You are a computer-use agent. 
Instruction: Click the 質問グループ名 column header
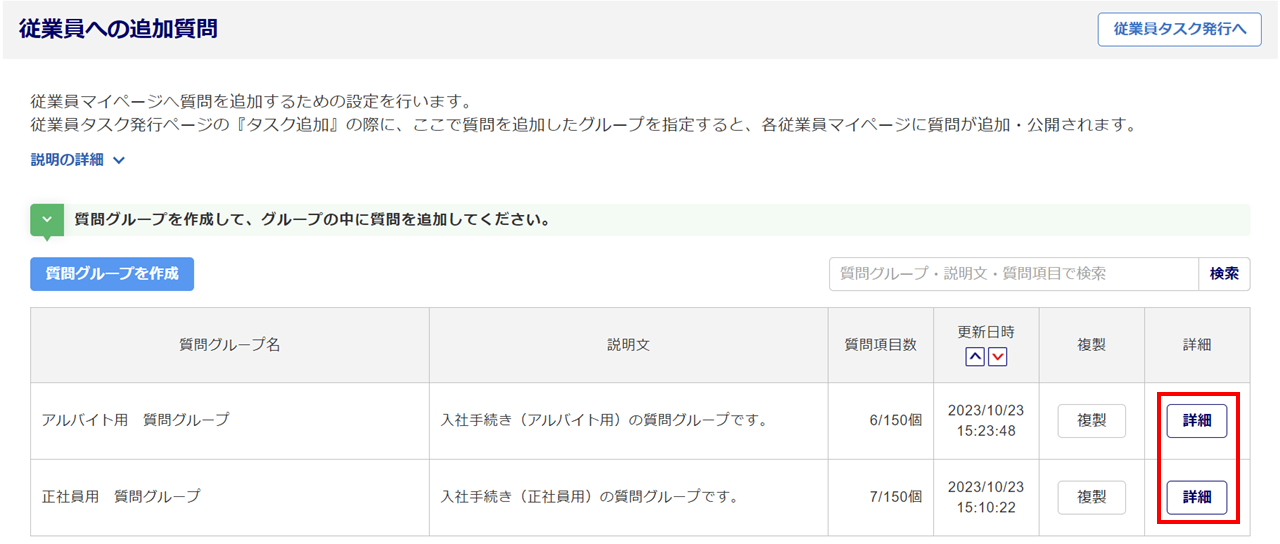click(x=229, y=345)
